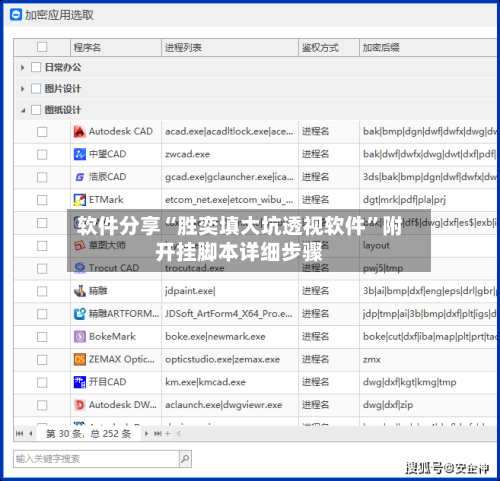Tick the 精雕 row checkbox

(42, 291)
